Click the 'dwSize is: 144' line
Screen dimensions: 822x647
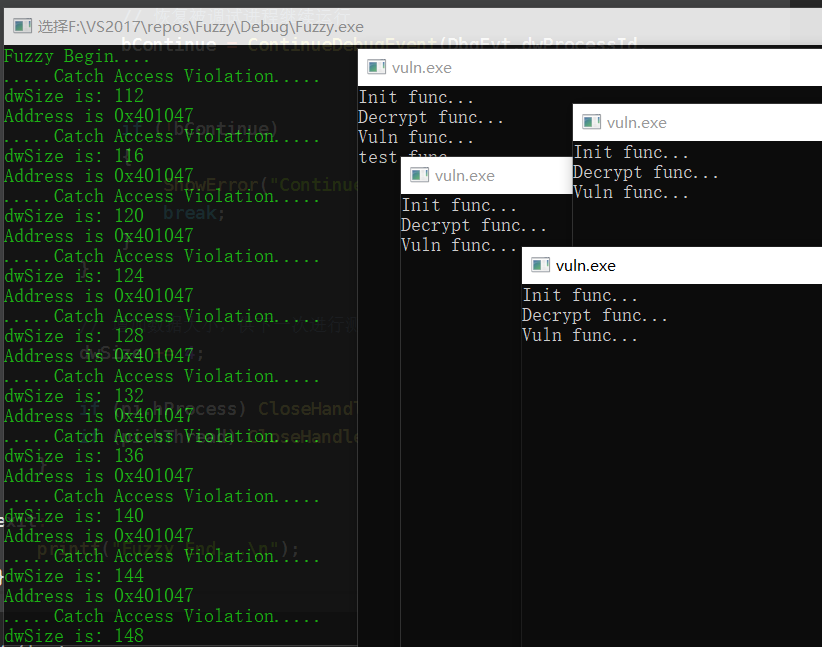[74, 576]
